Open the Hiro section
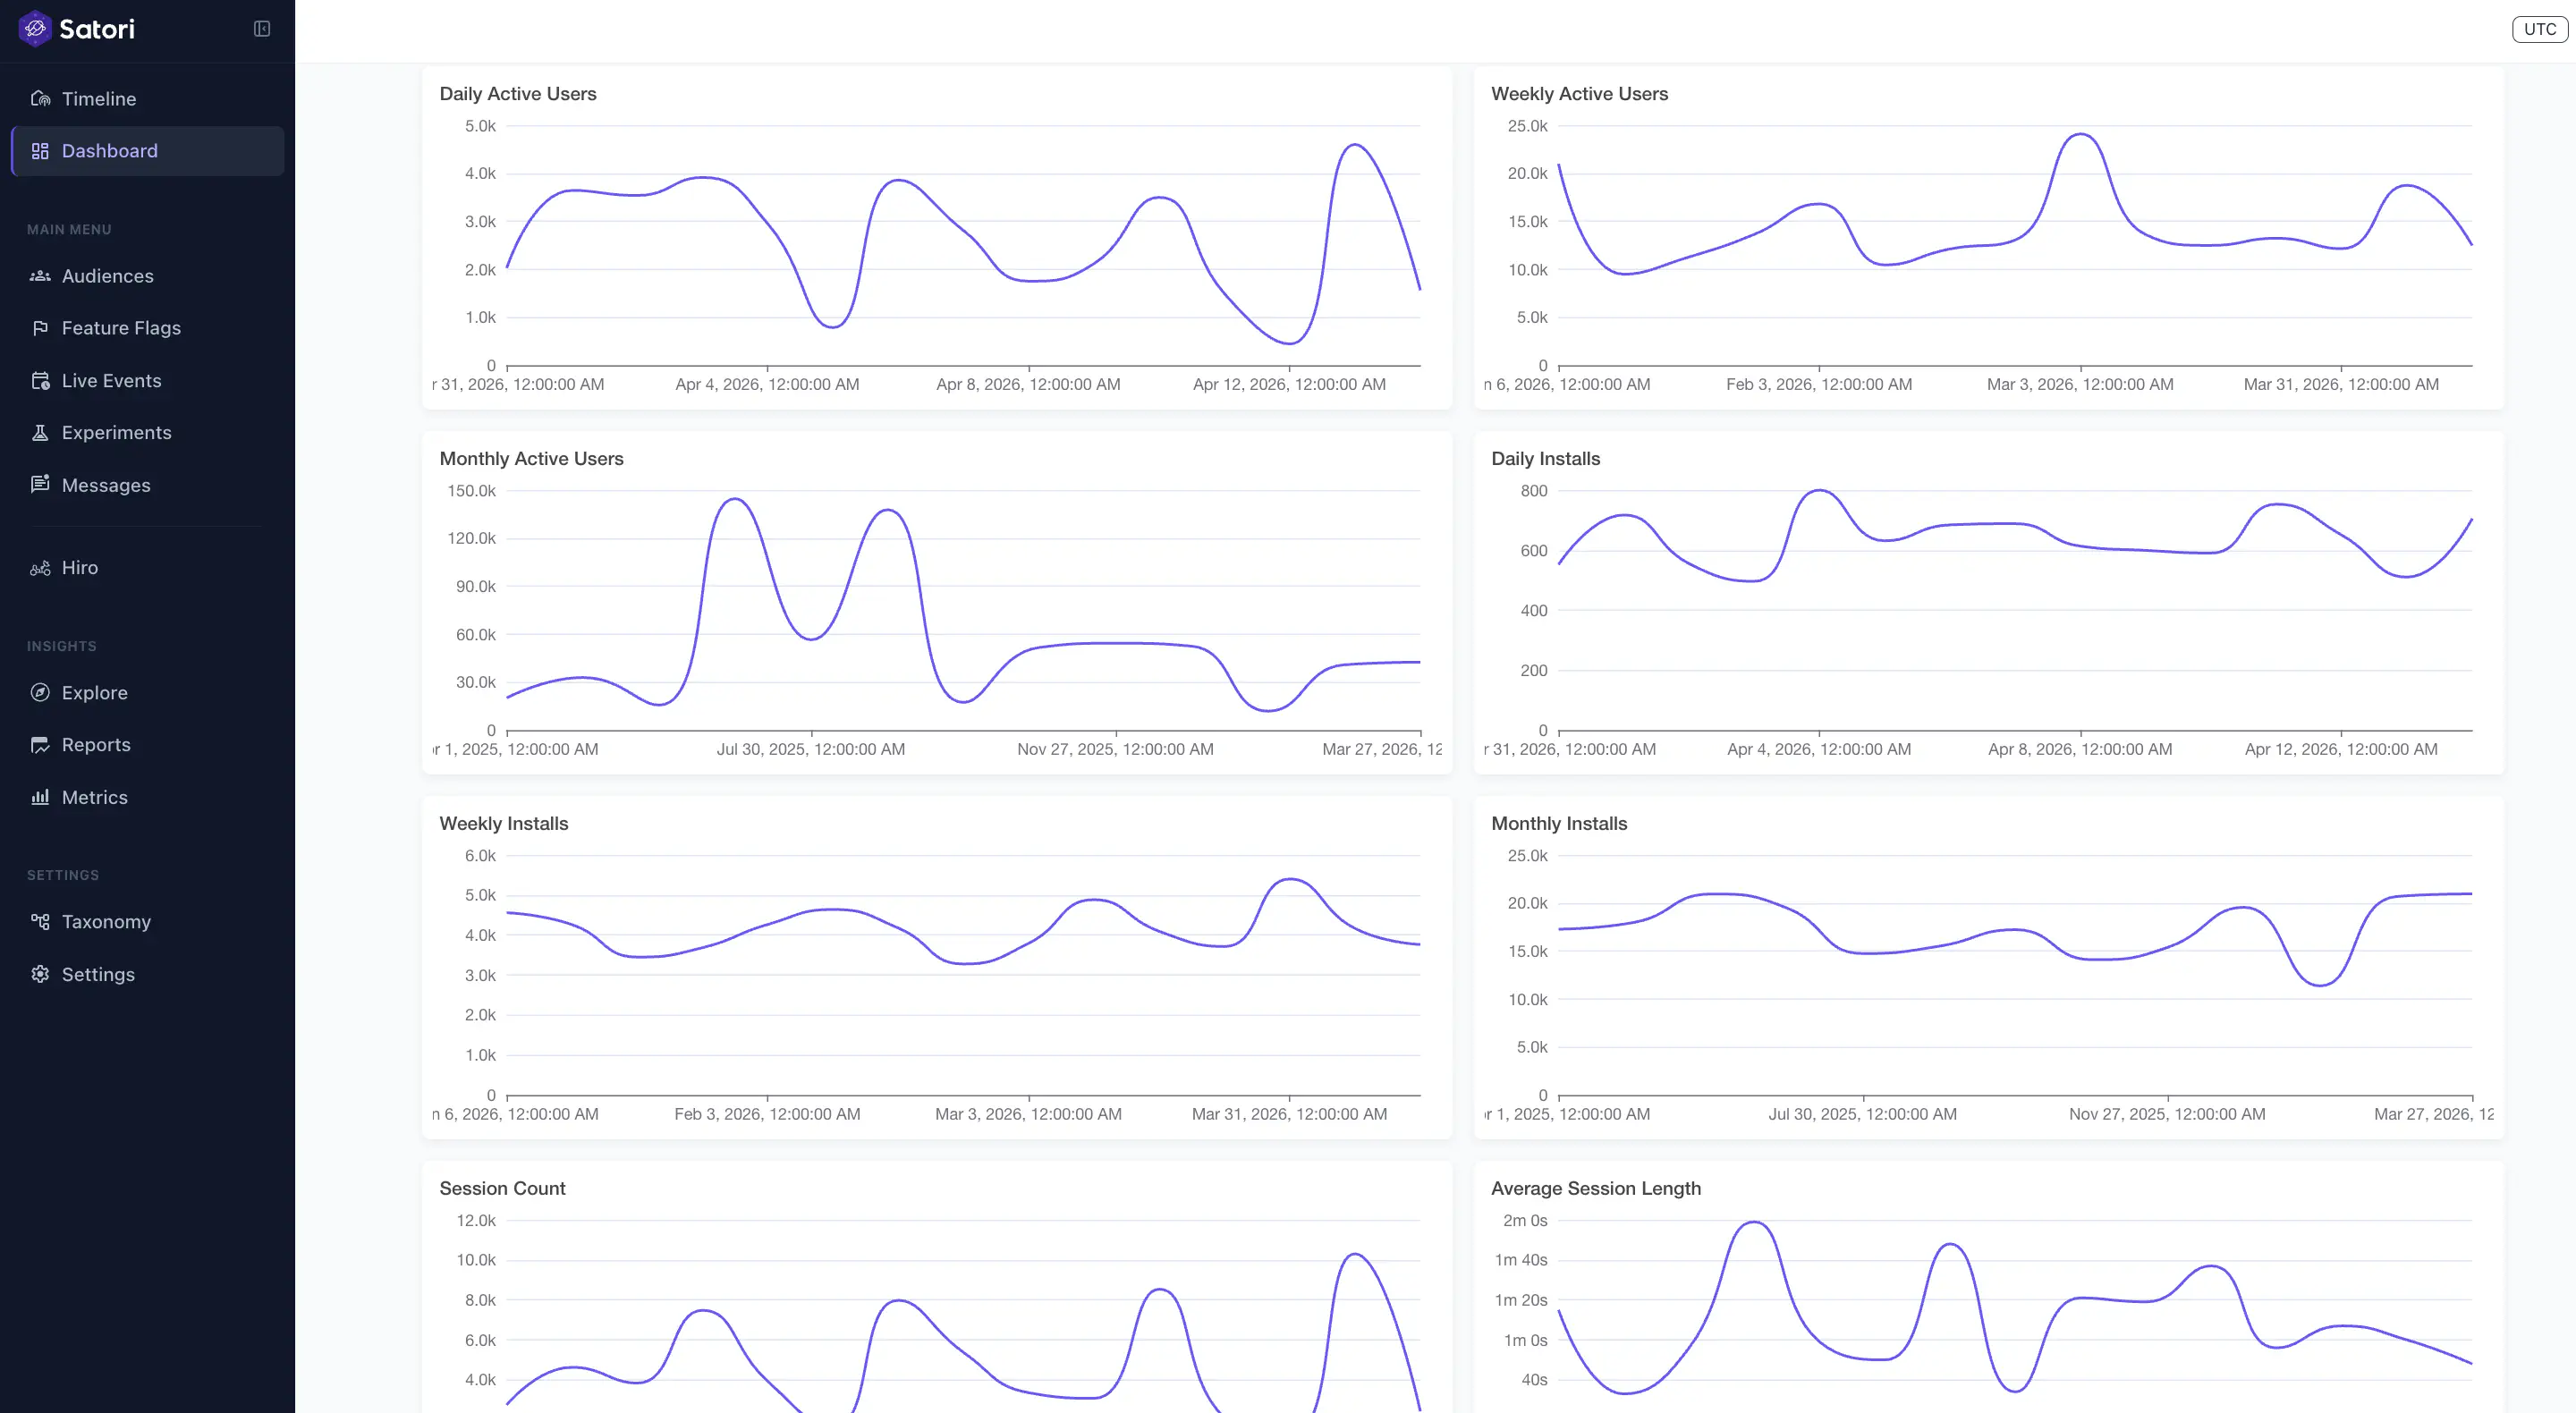This screenshot has width=2576, height=1413. [79, 567]
